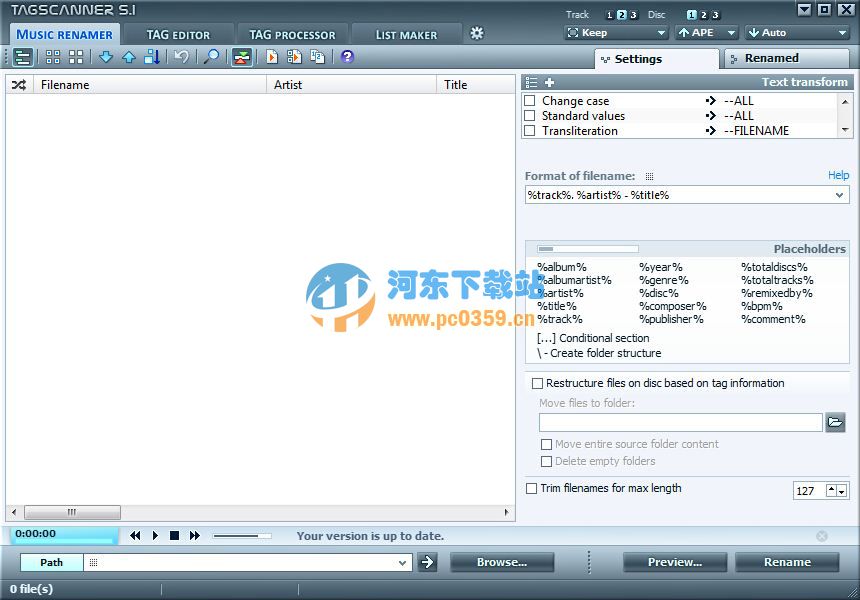Select the shuffle icon in the Filename column header
The width and height of the screenshot is (860, 600).
click(18, 84)
